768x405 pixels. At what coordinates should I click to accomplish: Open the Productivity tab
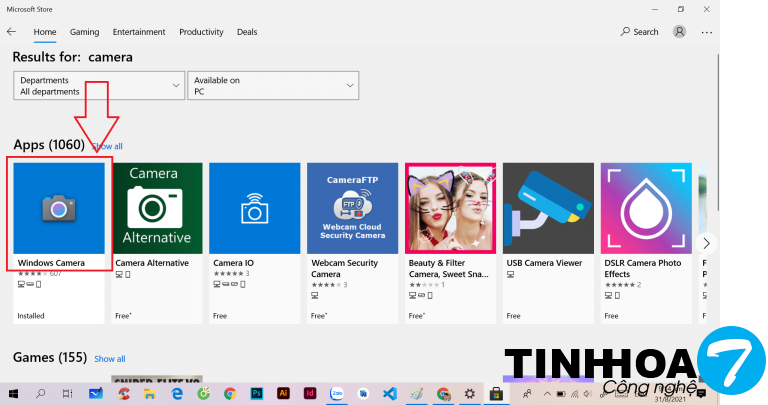tap(201, 32)
